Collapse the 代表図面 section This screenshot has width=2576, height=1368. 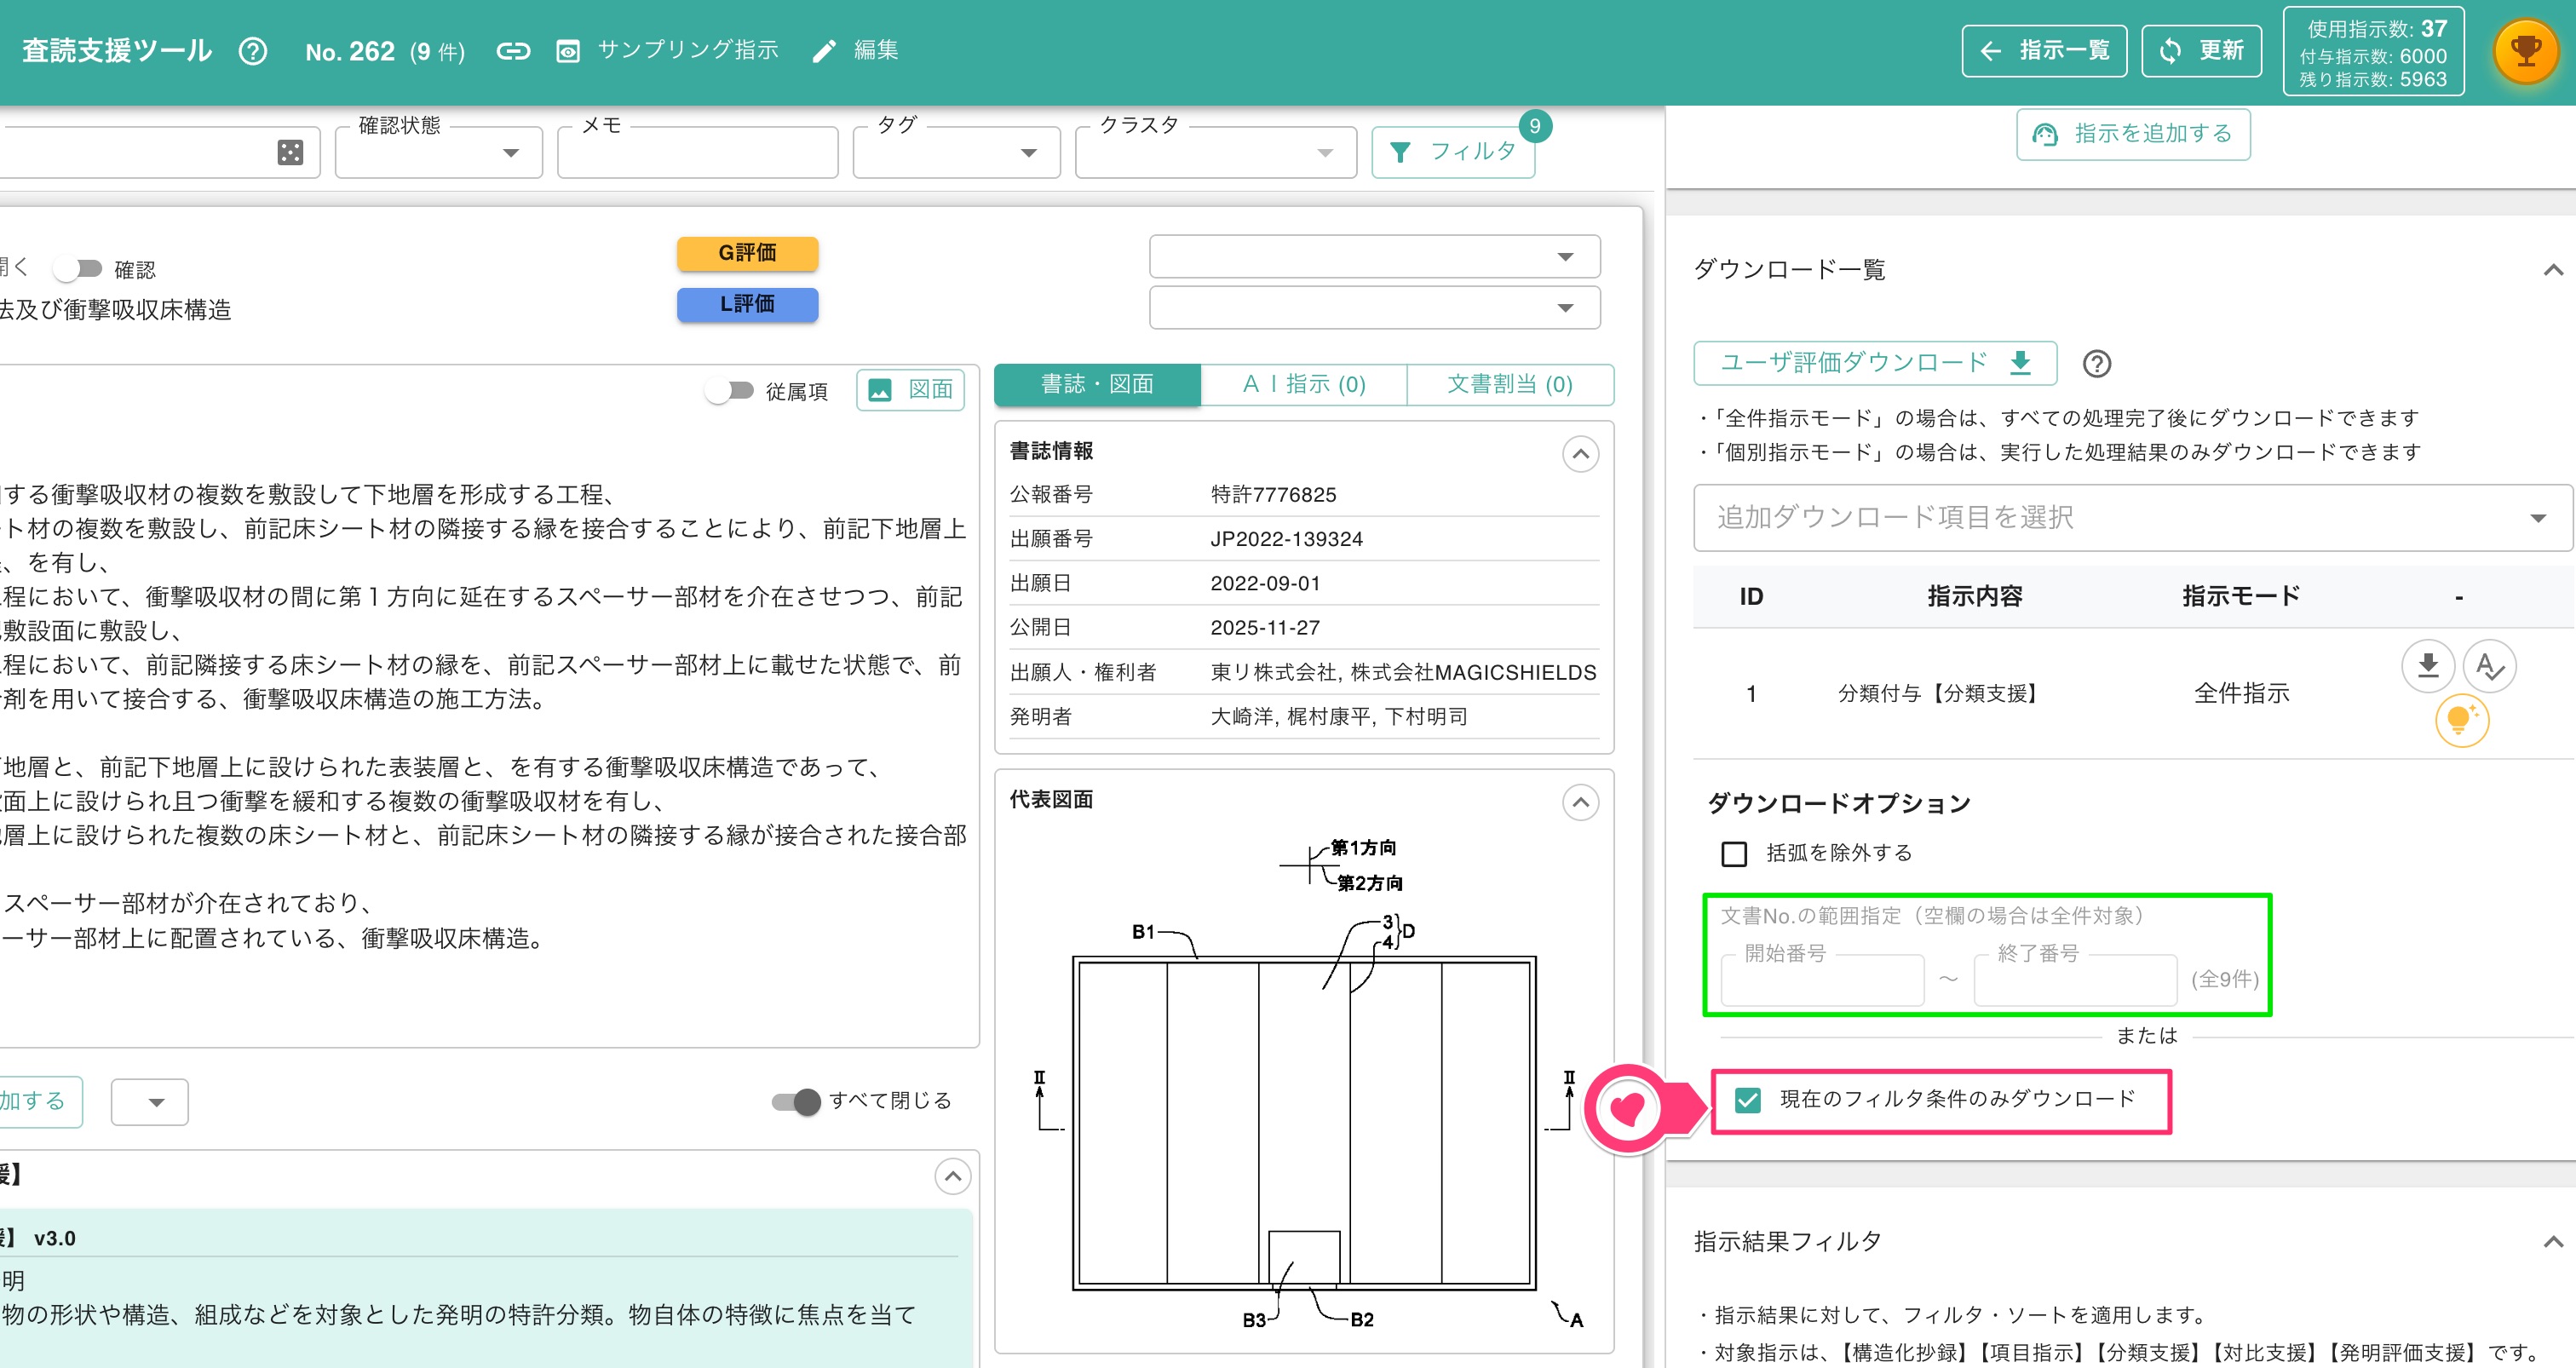click(1580, 801)
